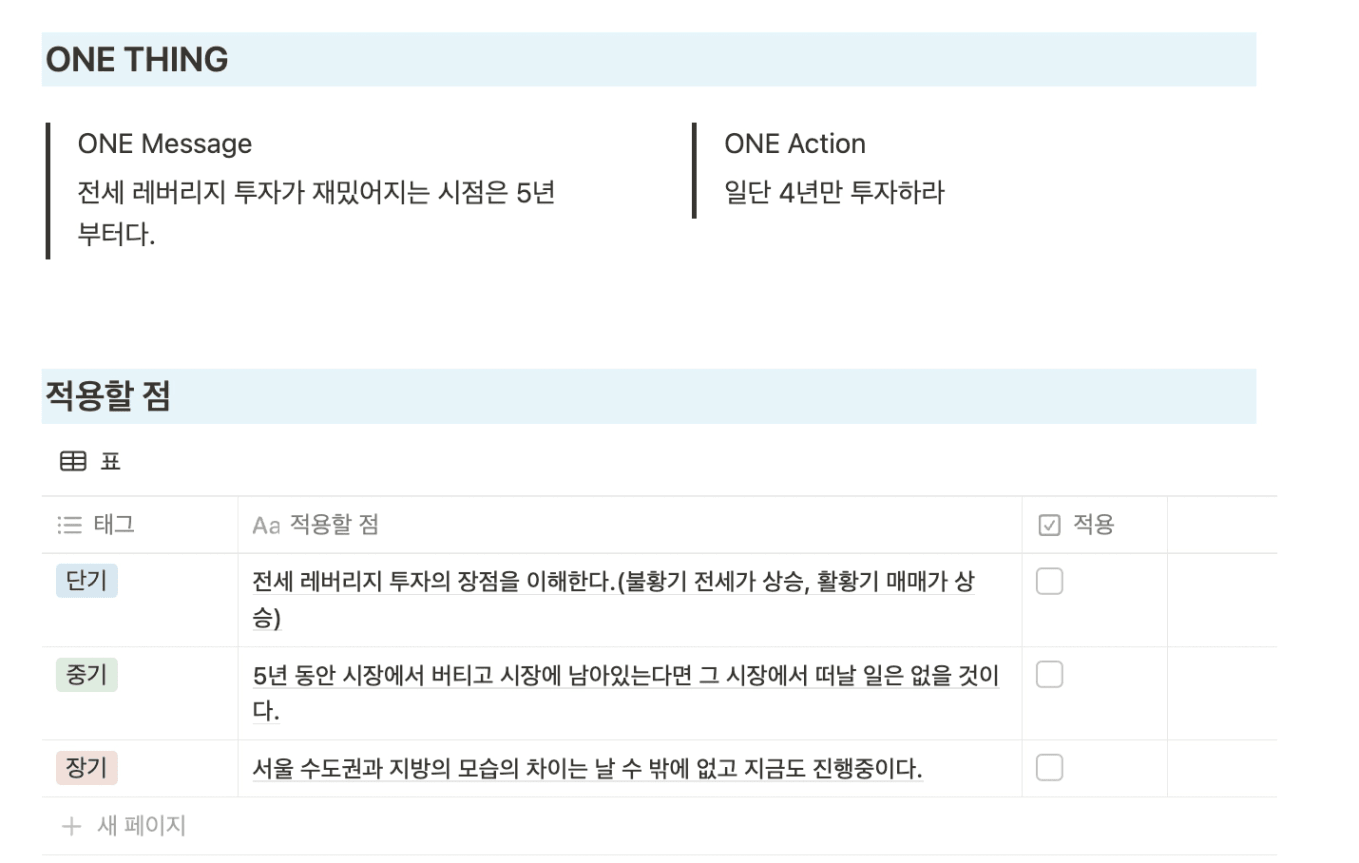Click the red 장기 tag

87,768
